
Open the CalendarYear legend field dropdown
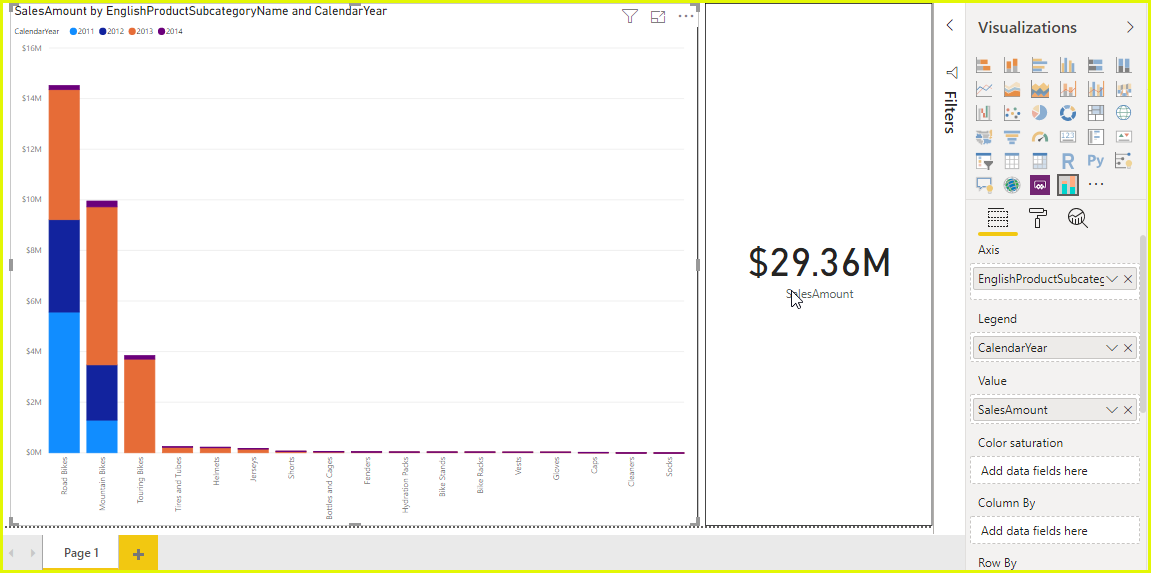[x=1112, y=348]
